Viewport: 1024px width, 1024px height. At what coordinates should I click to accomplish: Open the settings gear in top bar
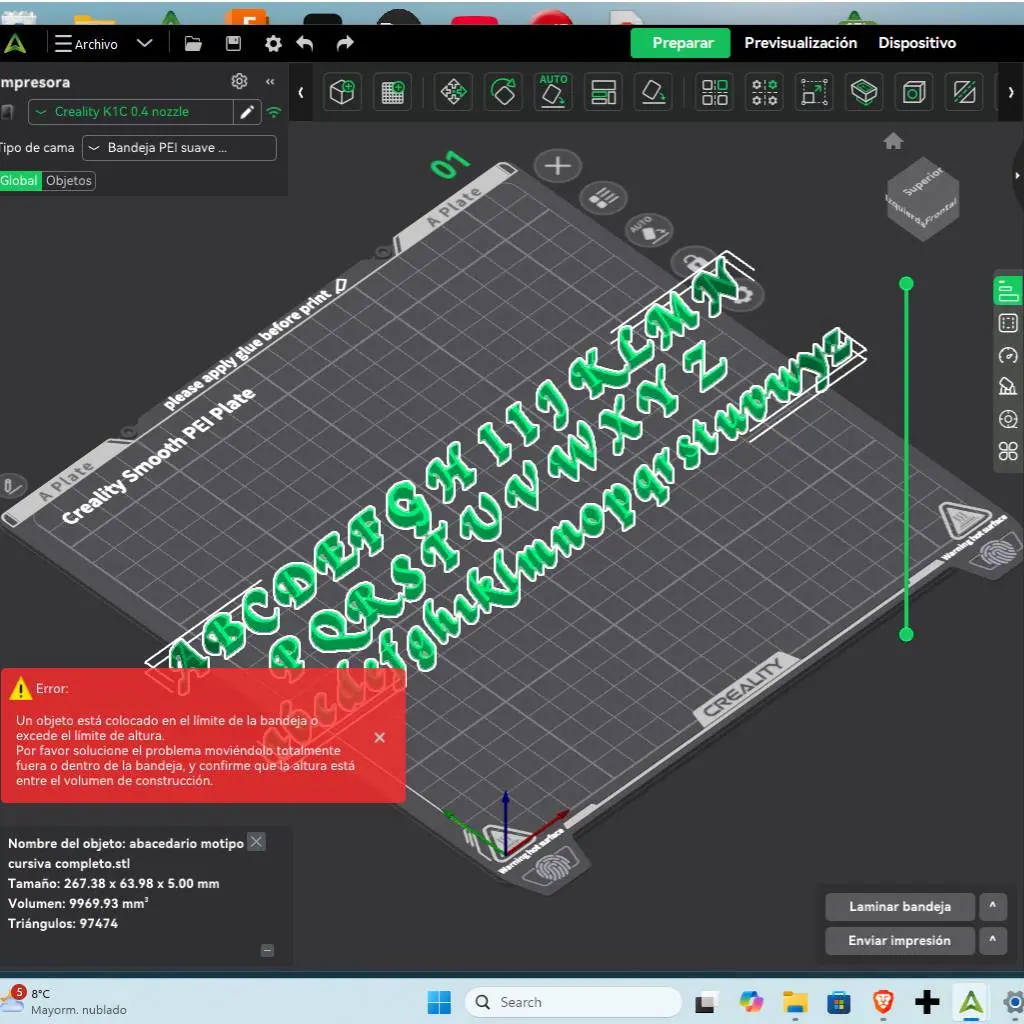(273, 44)
